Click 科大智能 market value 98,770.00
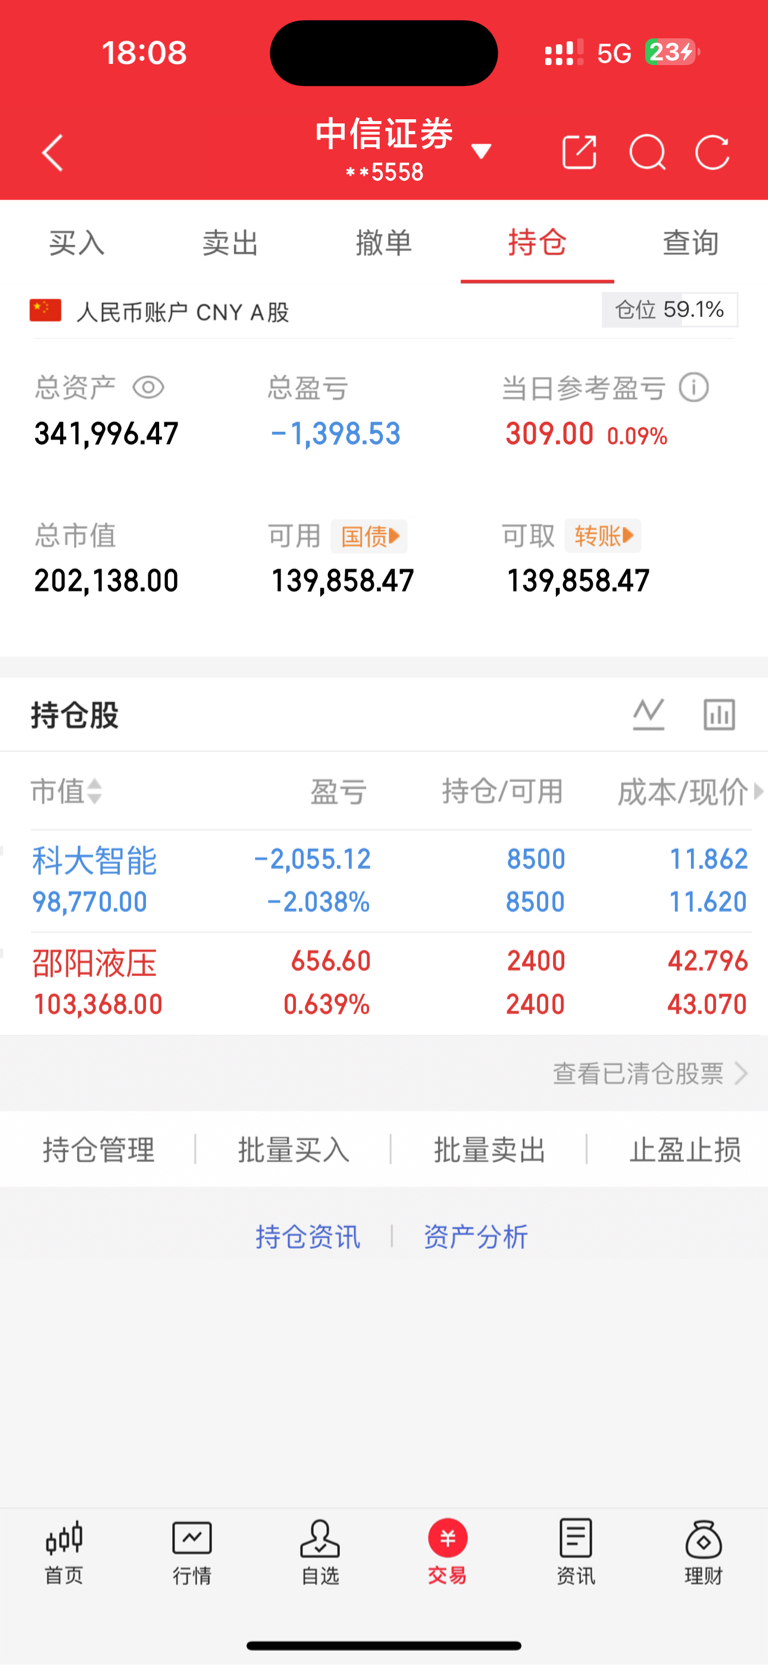Screen dimensions: 768x1665 pos(90,902)
